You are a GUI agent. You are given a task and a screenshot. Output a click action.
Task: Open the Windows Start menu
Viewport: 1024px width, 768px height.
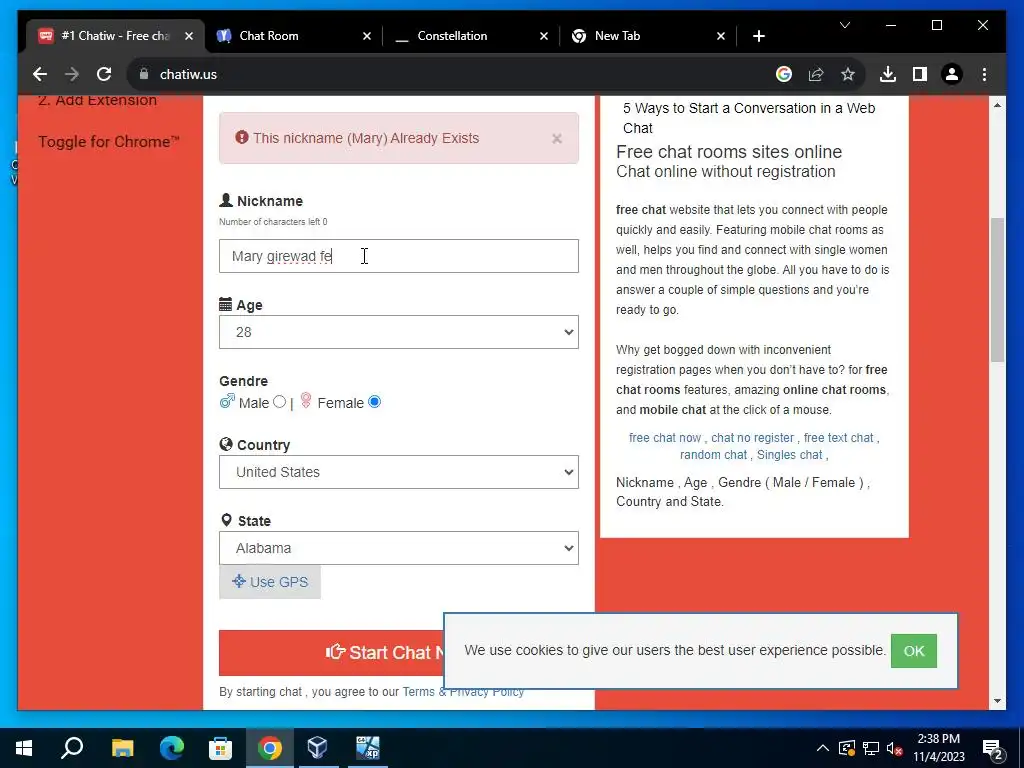[24, 748]
